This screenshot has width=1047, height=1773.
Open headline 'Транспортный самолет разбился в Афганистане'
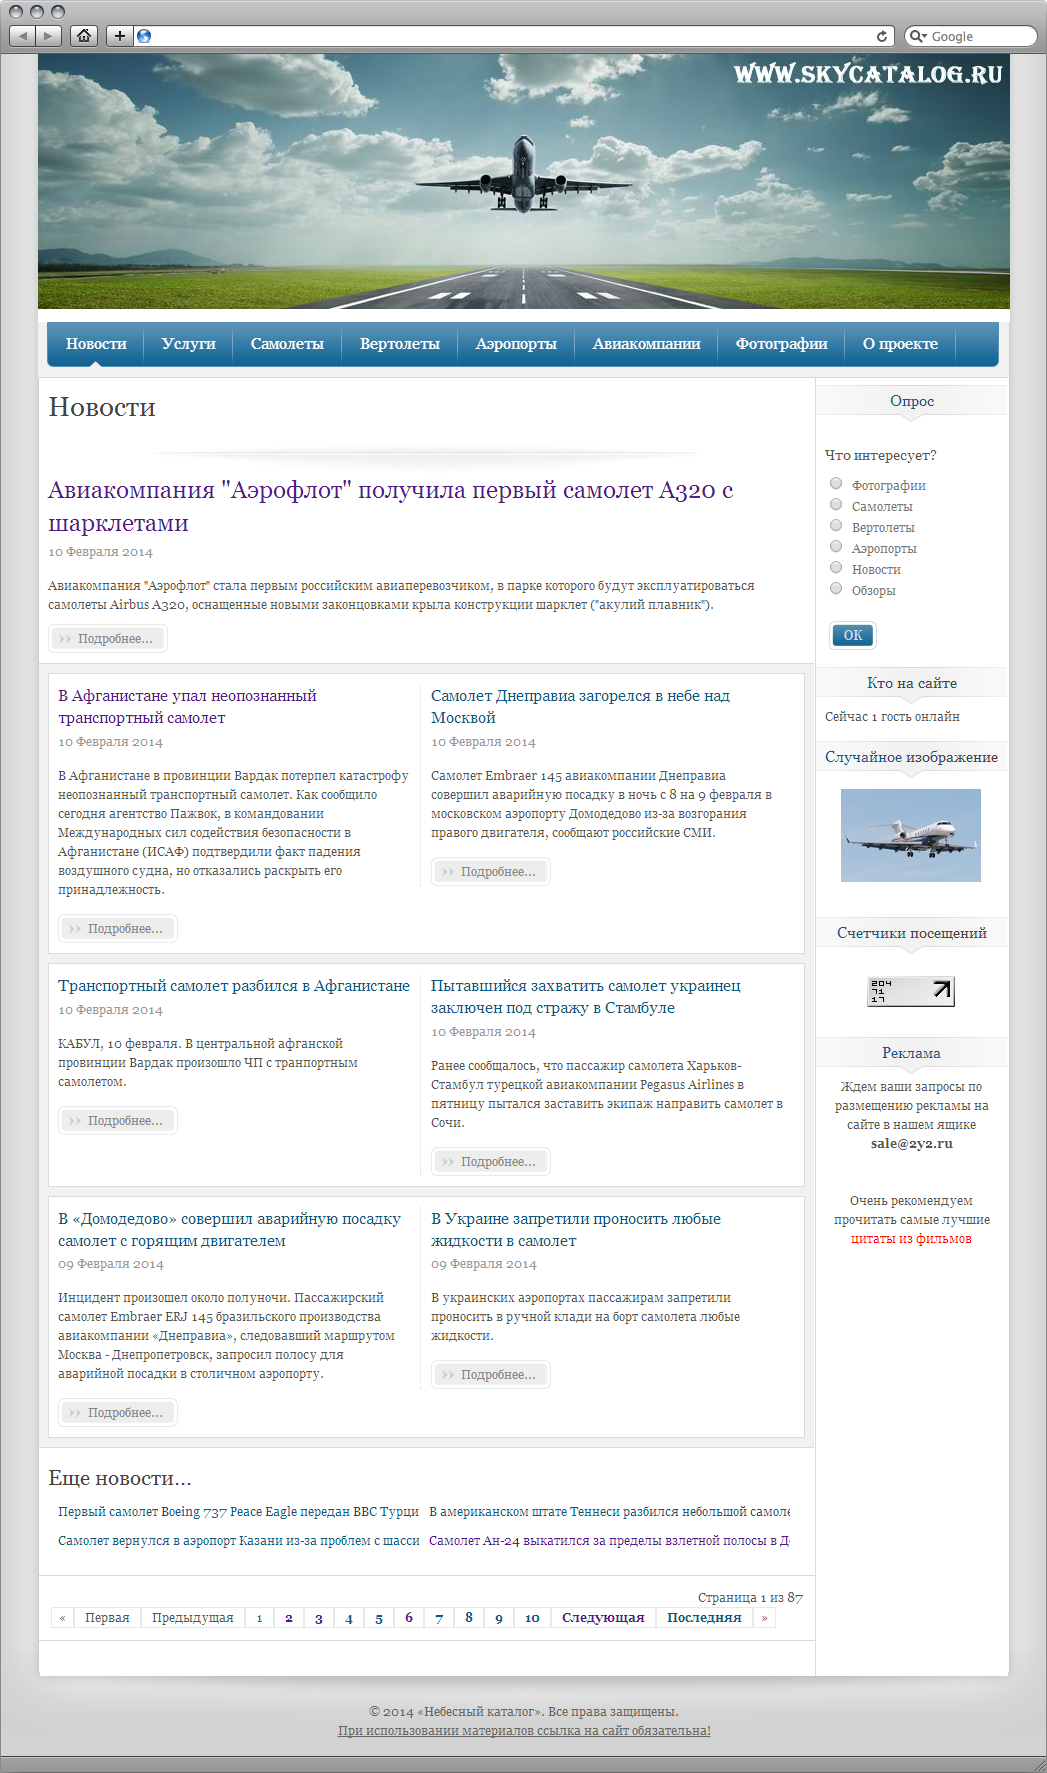pos(234,985)
